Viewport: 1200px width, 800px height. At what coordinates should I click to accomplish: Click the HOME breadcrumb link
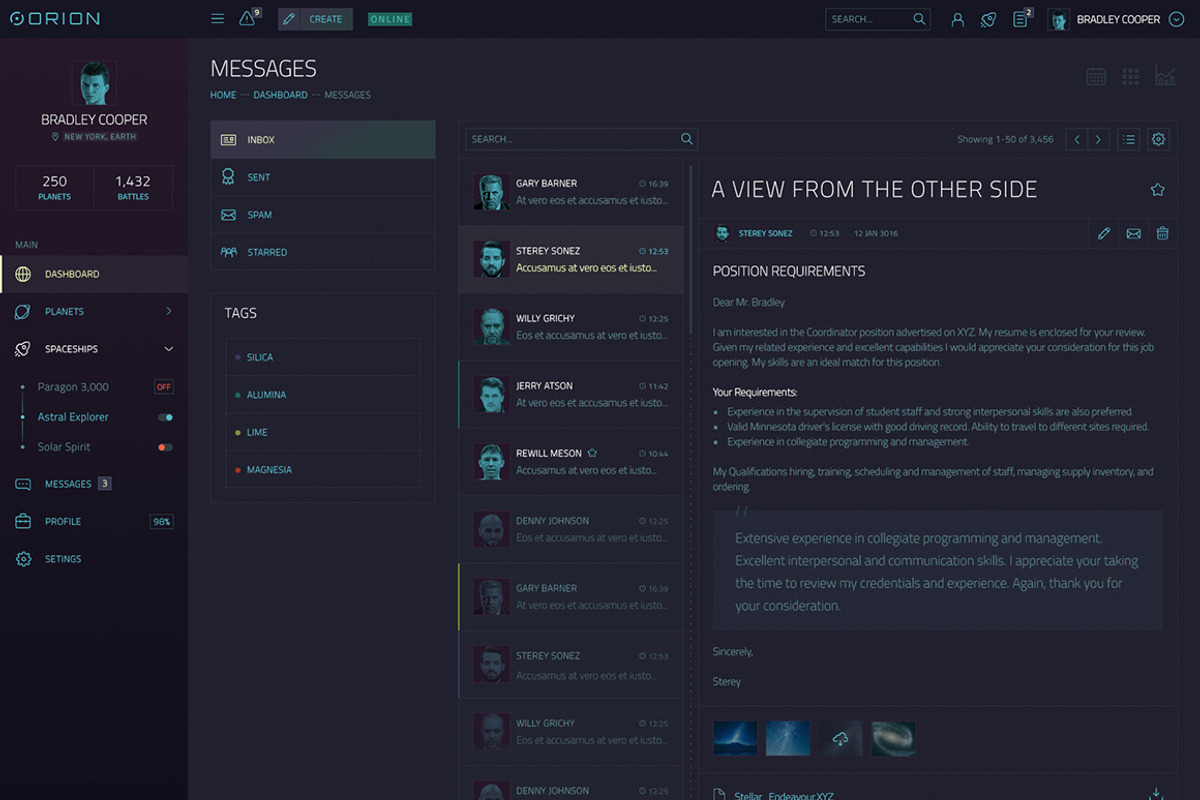point(222,94)
